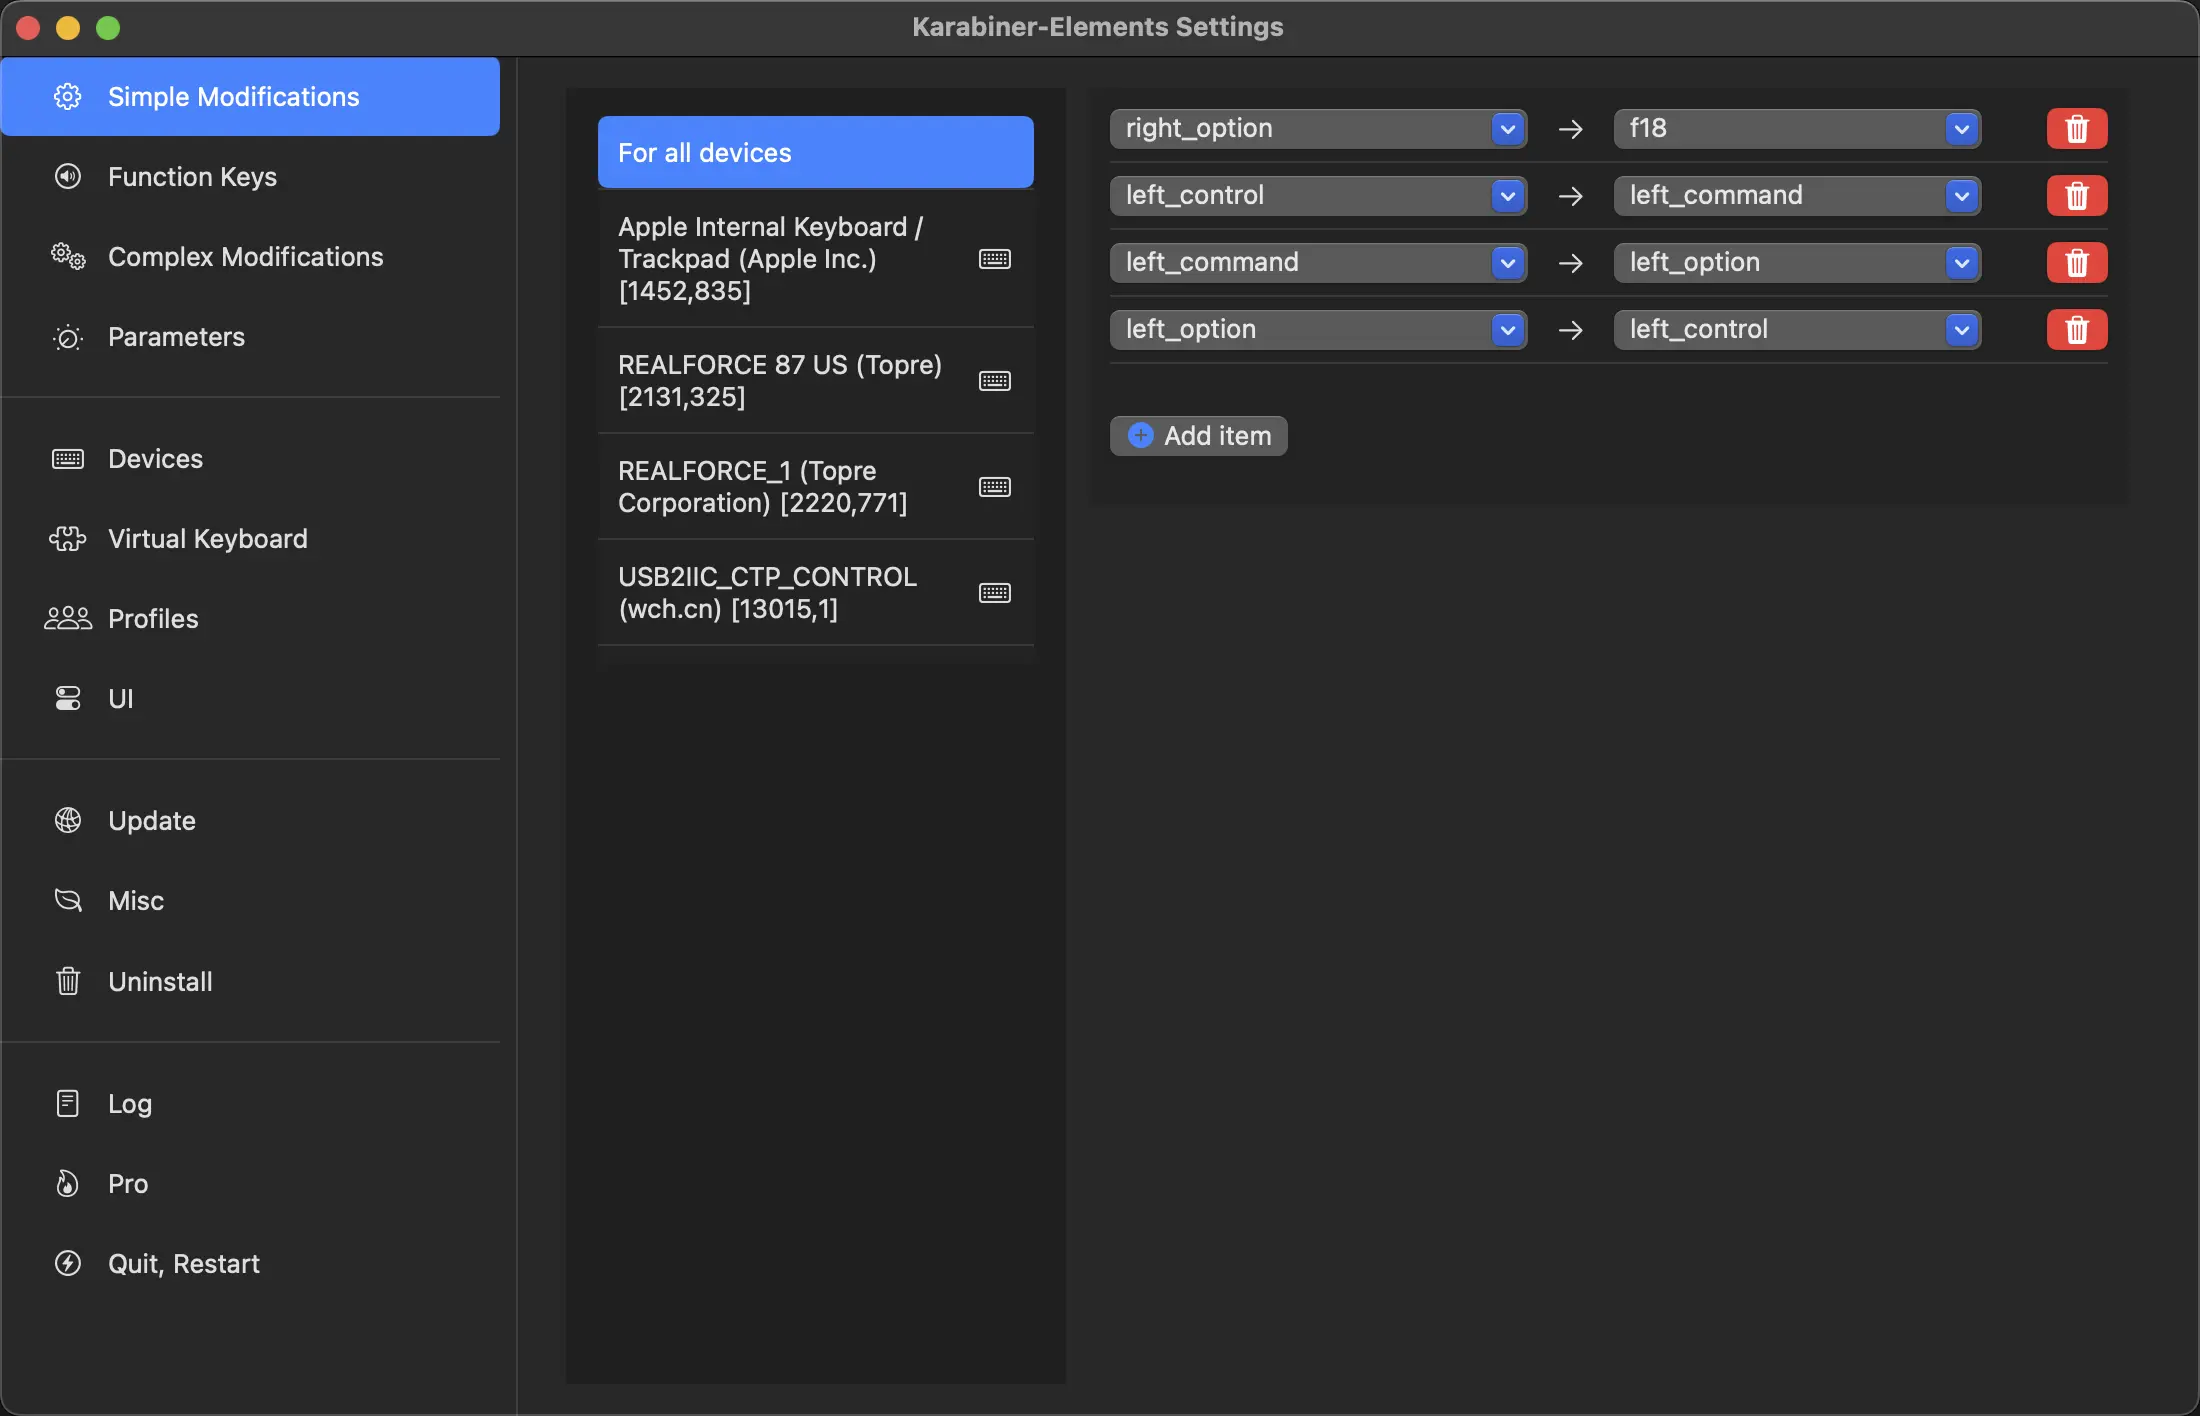This screenshot has width=2200, height=1416.
Task: Click the Uninstall trash icon in sidebar
Action: [x=68, y=981]
